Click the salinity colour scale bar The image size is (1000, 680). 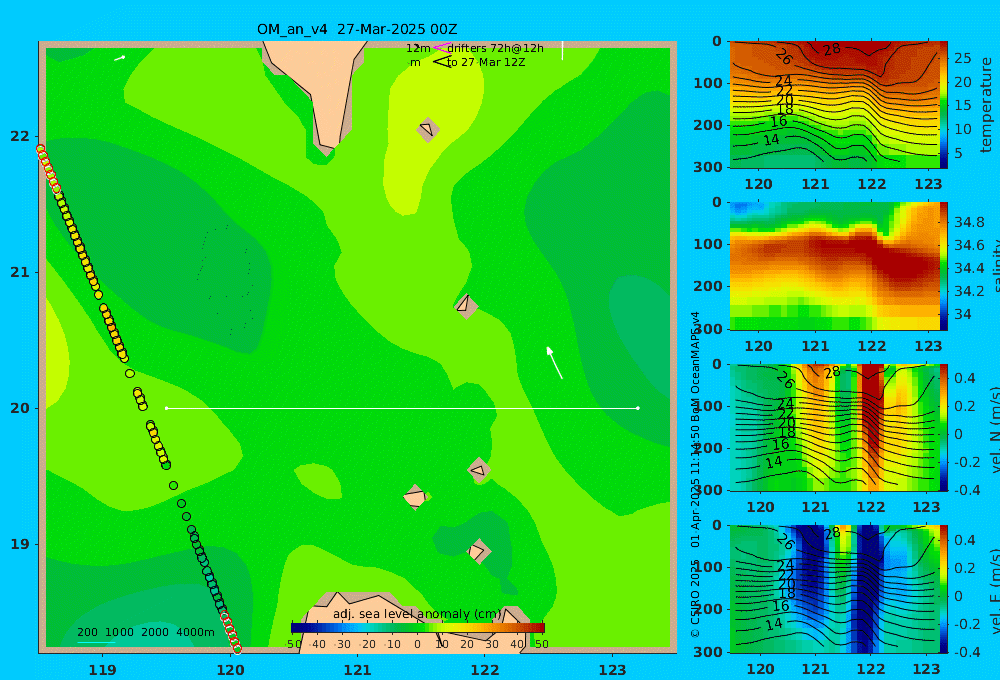944,266
